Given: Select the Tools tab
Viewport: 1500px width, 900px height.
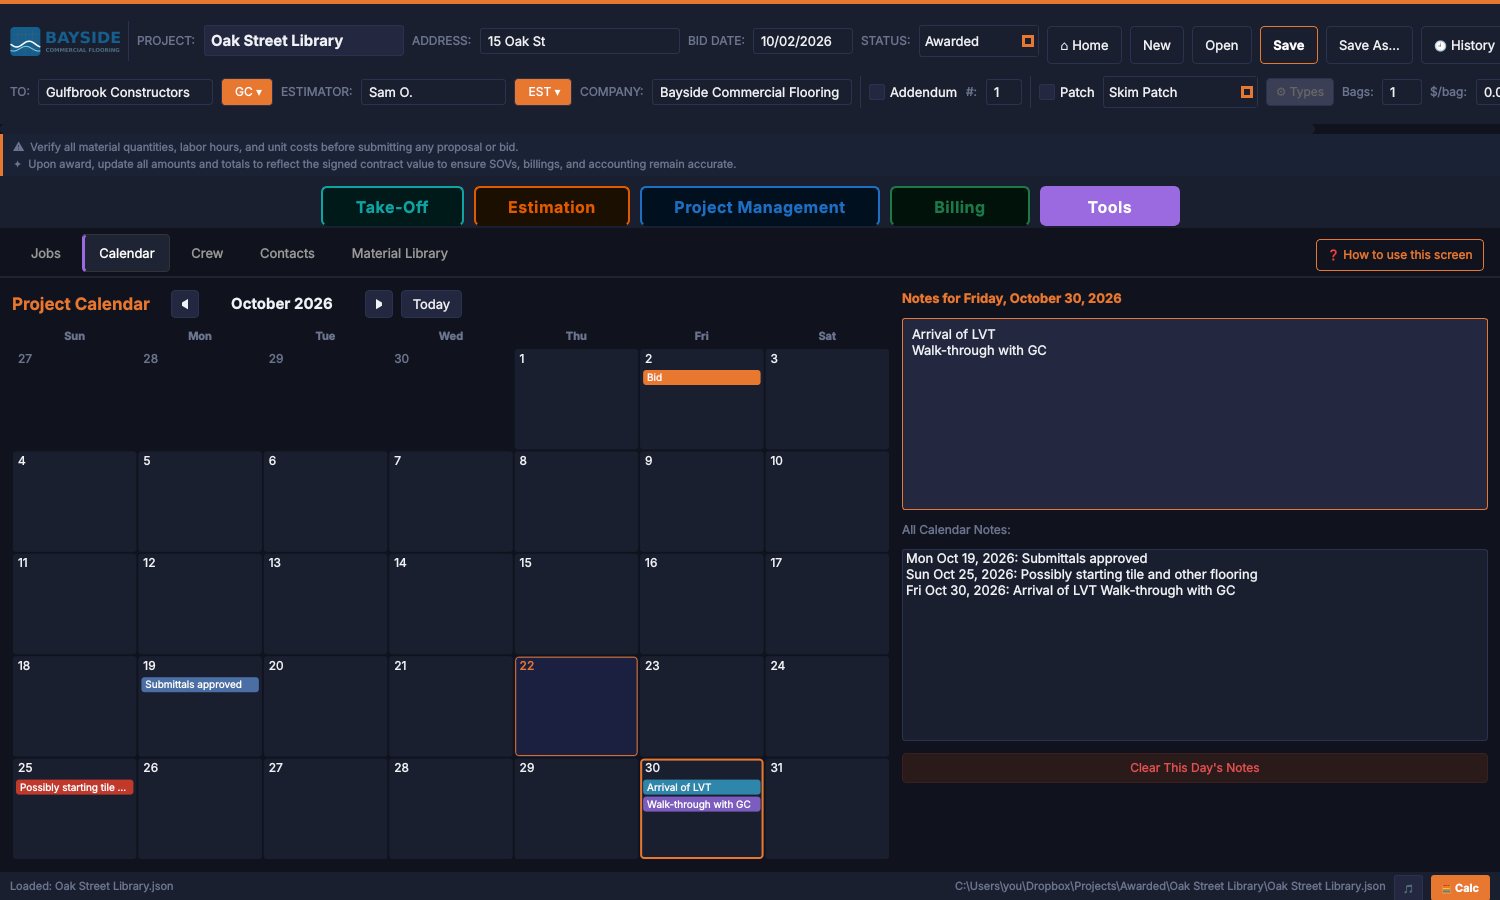Looking at the screenshot, I should coord(1109,207).
